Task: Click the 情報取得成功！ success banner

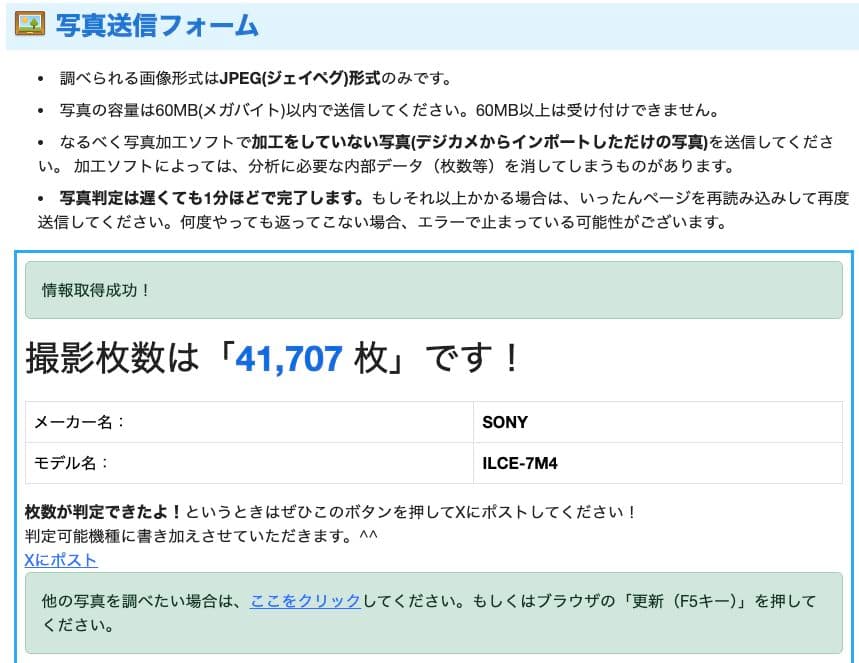Action: [96, 291]
